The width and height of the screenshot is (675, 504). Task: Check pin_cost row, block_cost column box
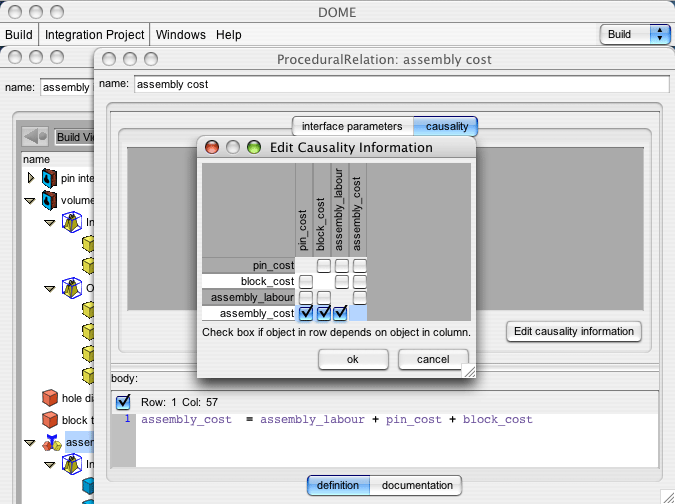click(324, 266)
